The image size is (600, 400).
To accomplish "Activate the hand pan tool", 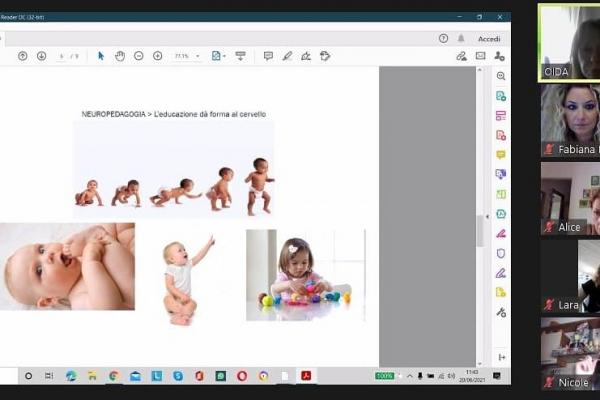I will point(119,56).
